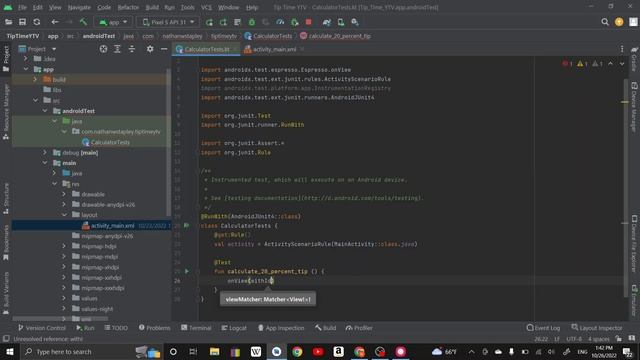
Task: Collapse all nodes in Project panel
Action: (x=132, y=49)
